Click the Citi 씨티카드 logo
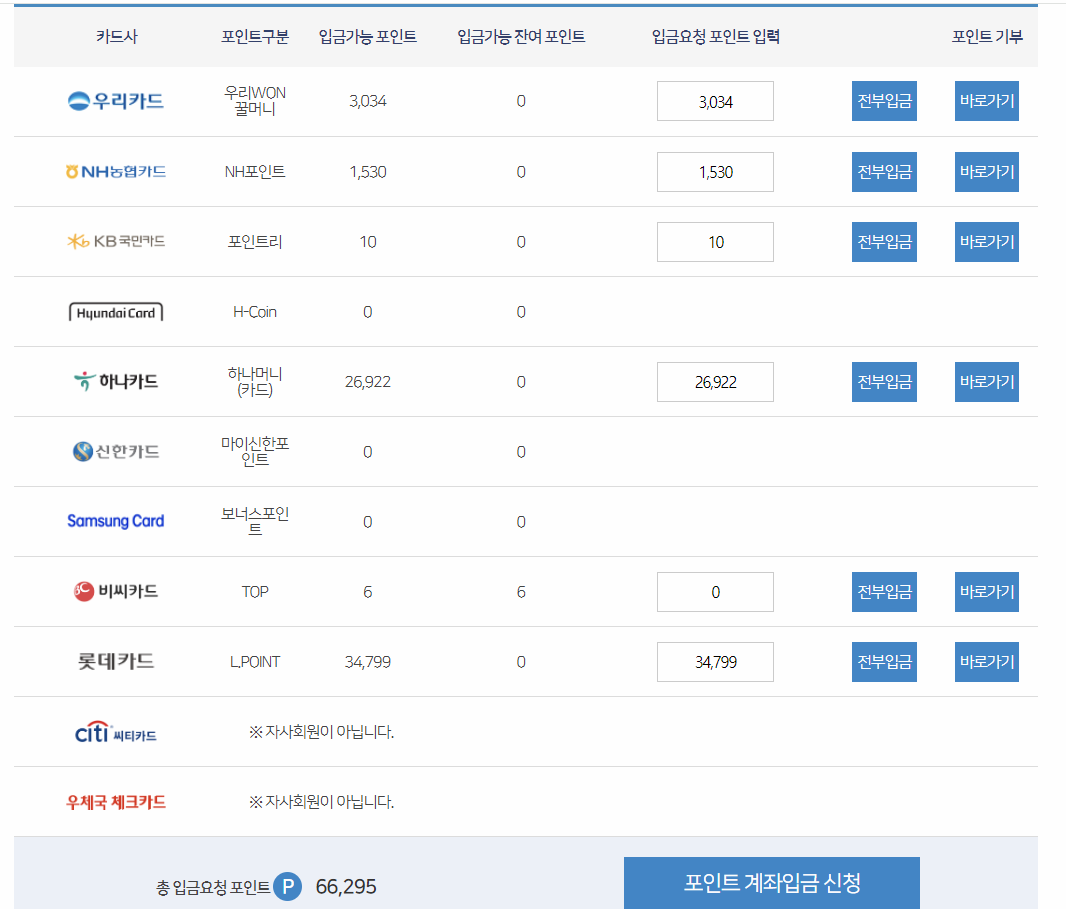Viewport: 1066px width, 909px height. [114, 731]
